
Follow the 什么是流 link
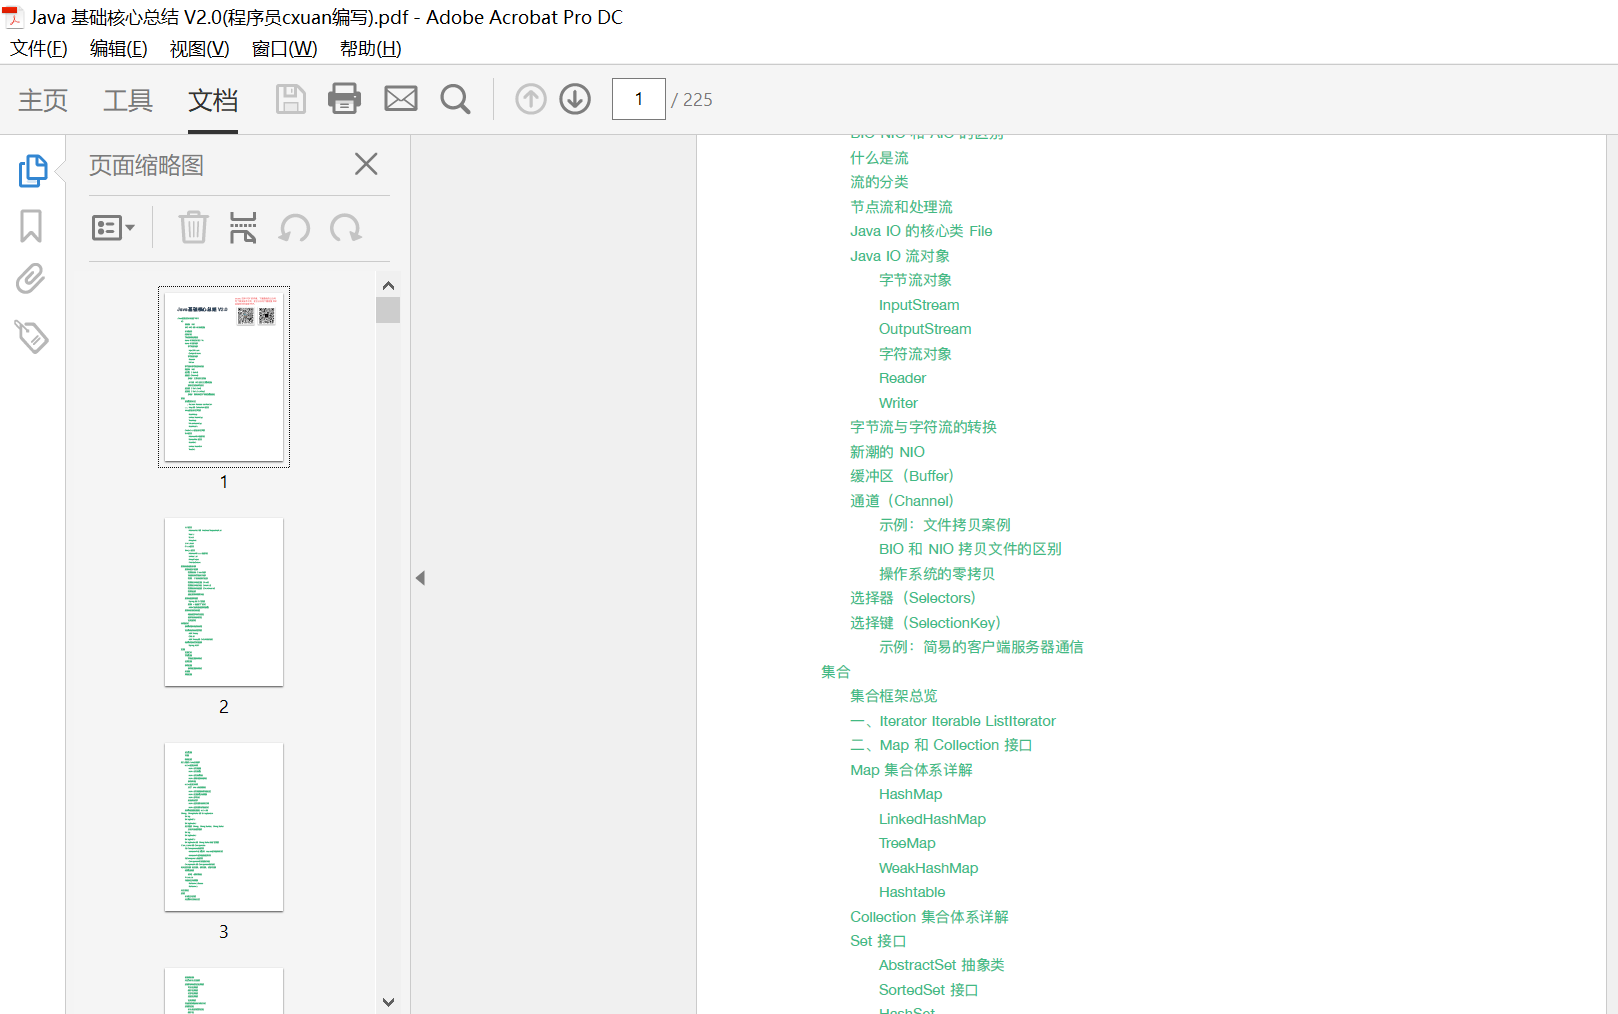[879, 158]
